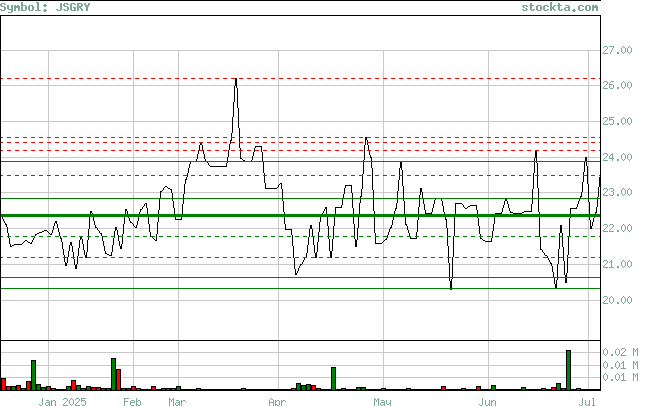Image resolution: width=655 pixels, height=406 pixels.
Task: Click the green volume bar in late December
Action: (x=33, y=375)
